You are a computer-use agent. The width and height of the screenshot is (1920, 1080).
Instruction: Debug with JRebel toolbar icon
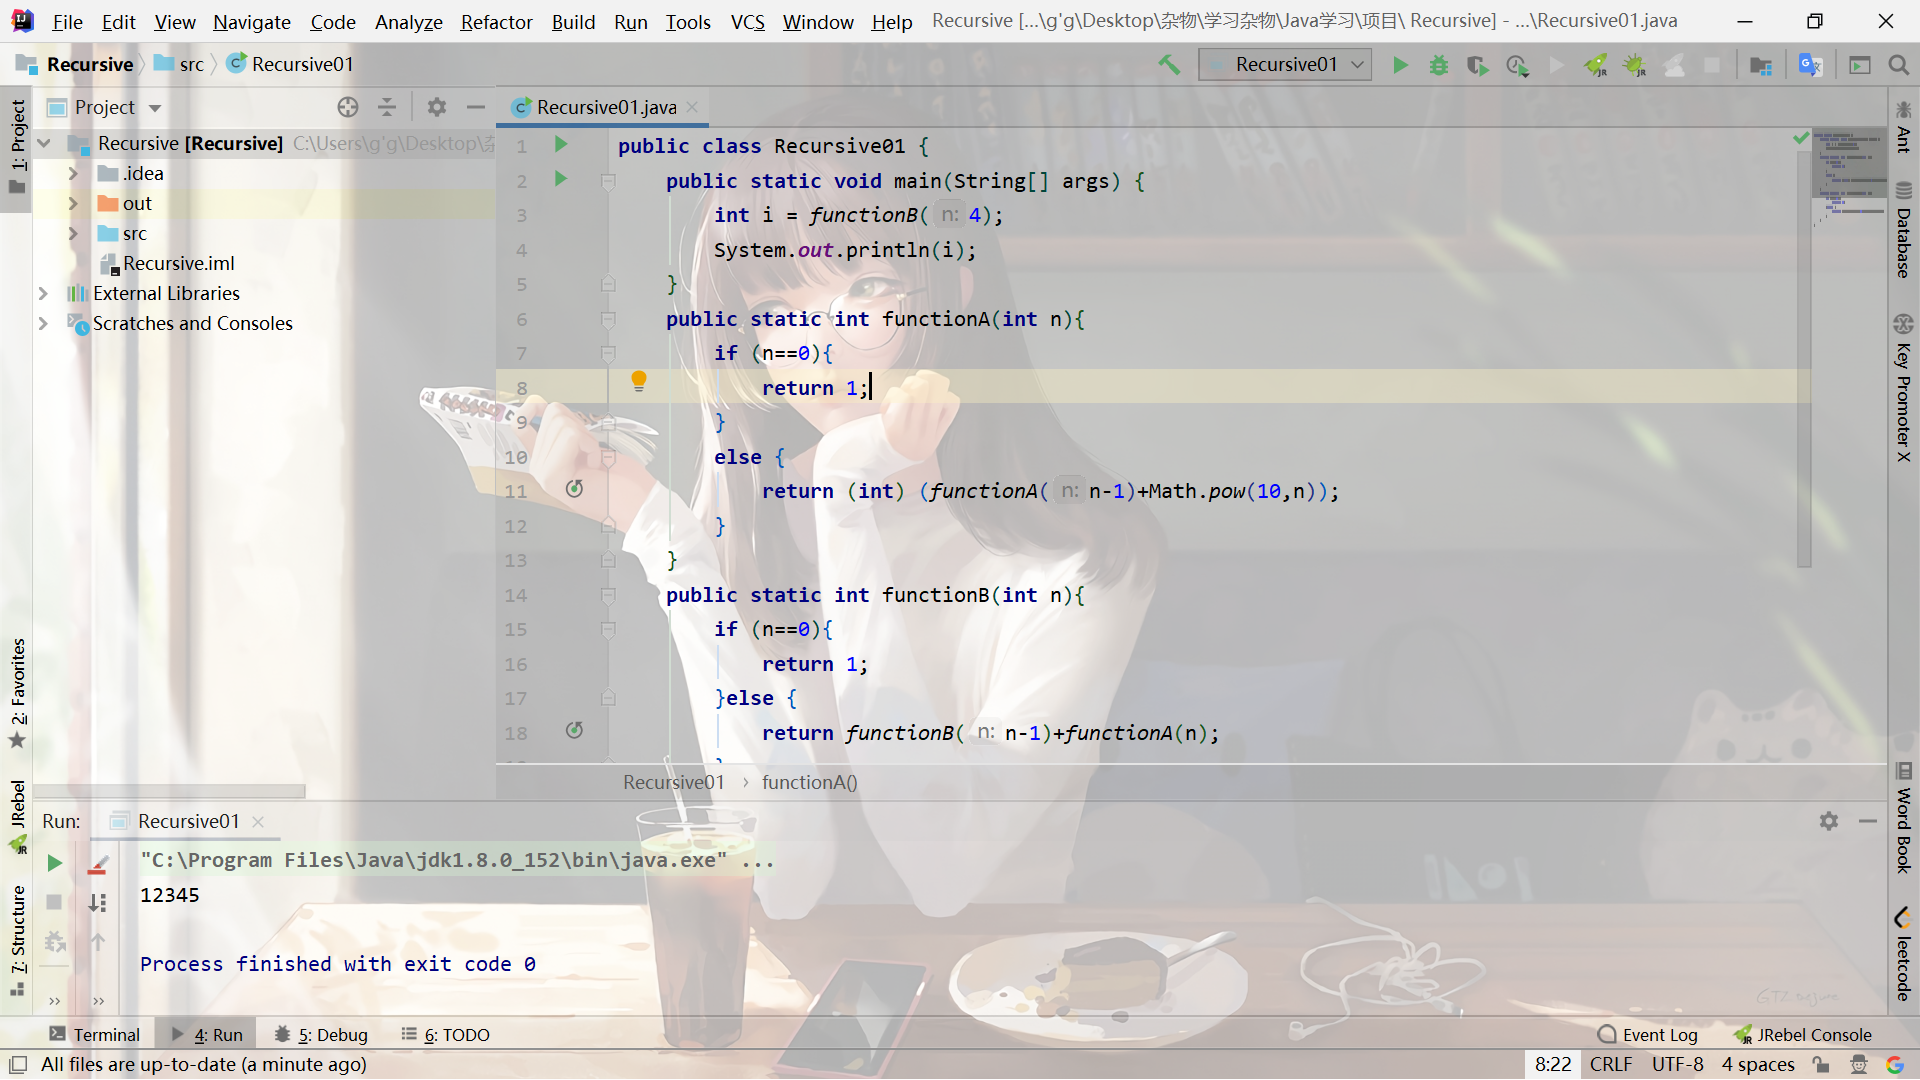[1635, 65]
